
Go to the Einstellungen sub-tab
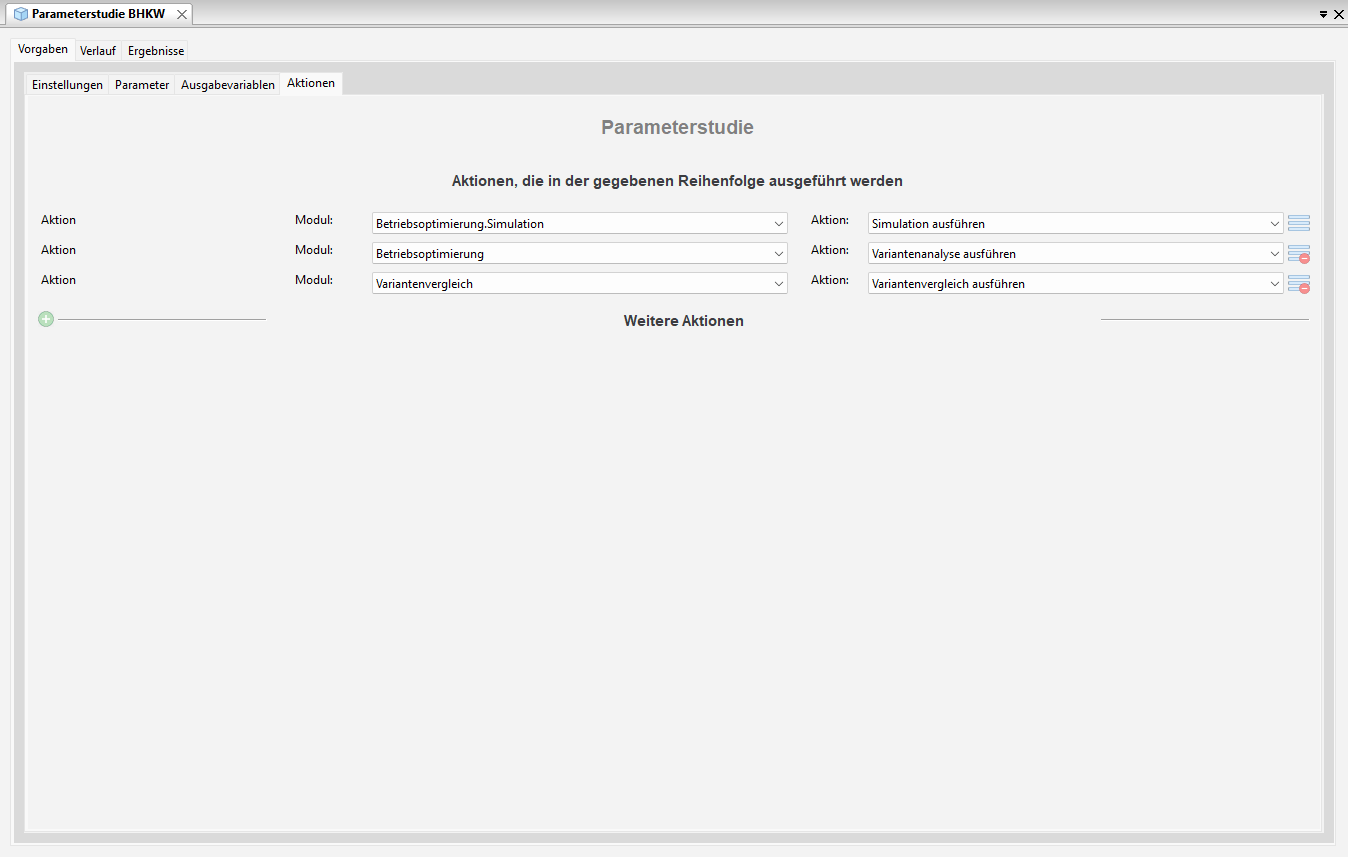[x=67, y=85]
